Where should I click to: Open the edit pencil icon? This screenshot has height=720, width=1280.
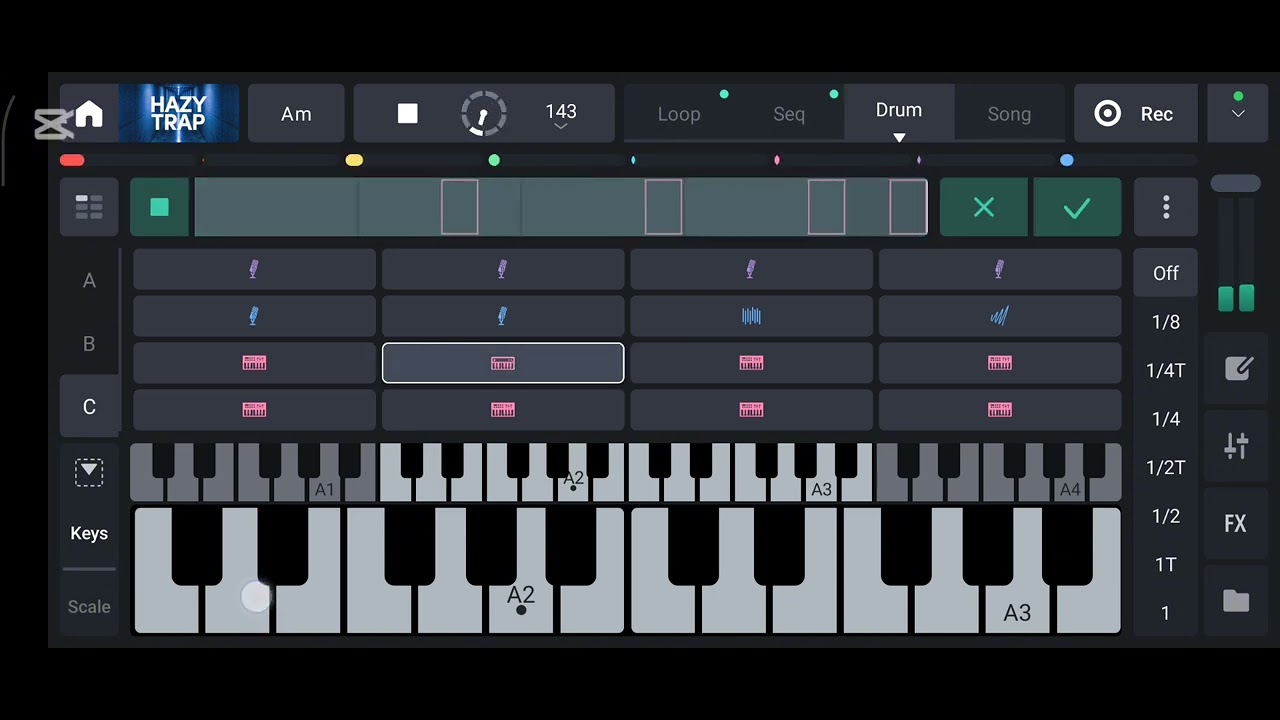[x=1237, y=368]
